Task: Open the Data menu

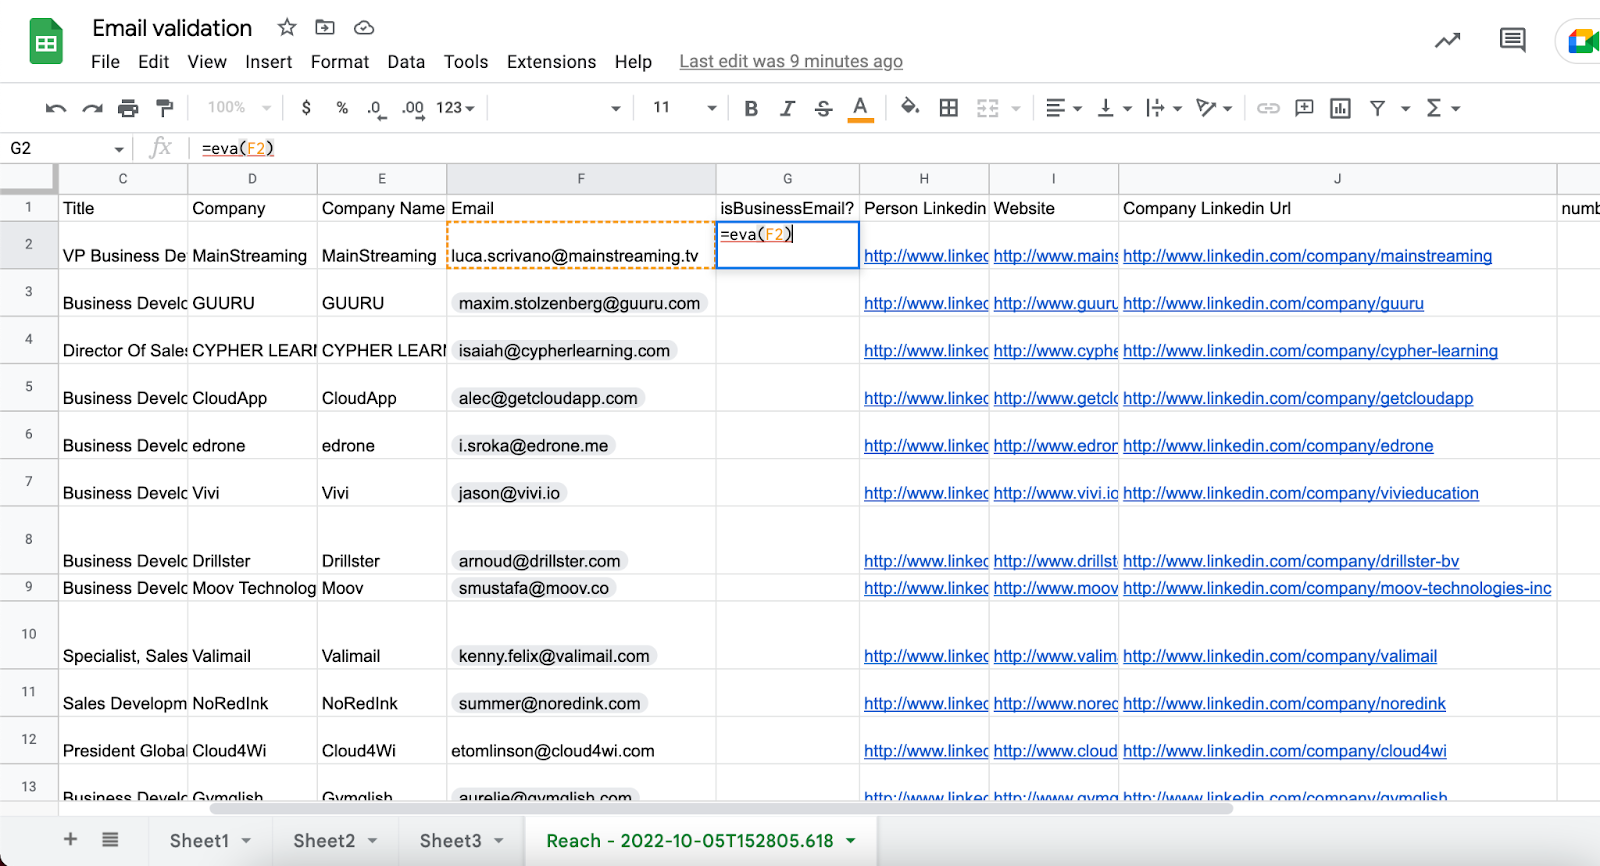Action: point(406,62)
